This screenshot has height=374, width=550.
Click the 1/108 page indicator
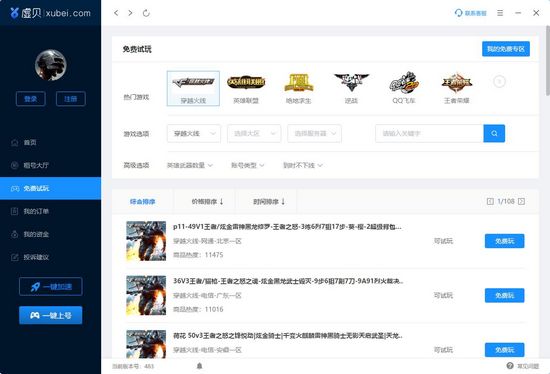click(x=506, y=201)
